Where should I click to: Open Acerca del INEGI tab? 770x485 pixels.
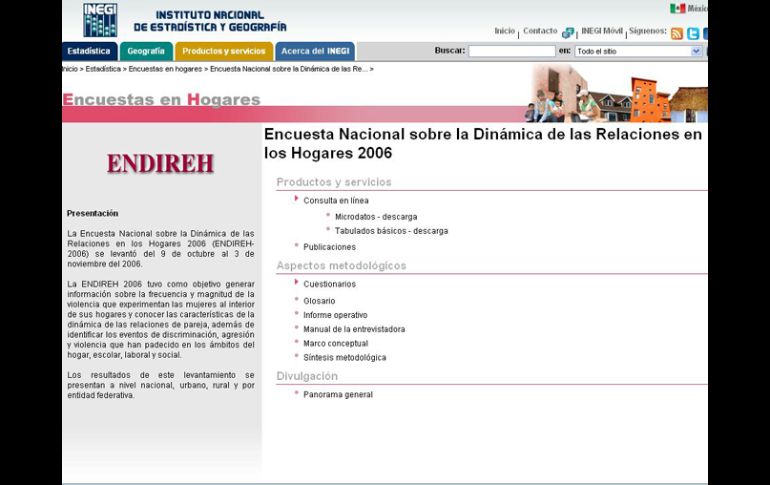315,51
